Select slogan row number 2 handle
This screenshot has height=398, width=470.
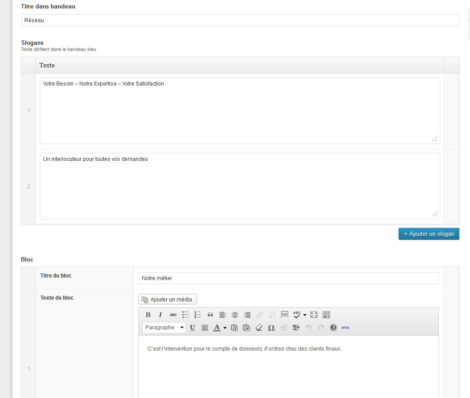pos(28,186)
